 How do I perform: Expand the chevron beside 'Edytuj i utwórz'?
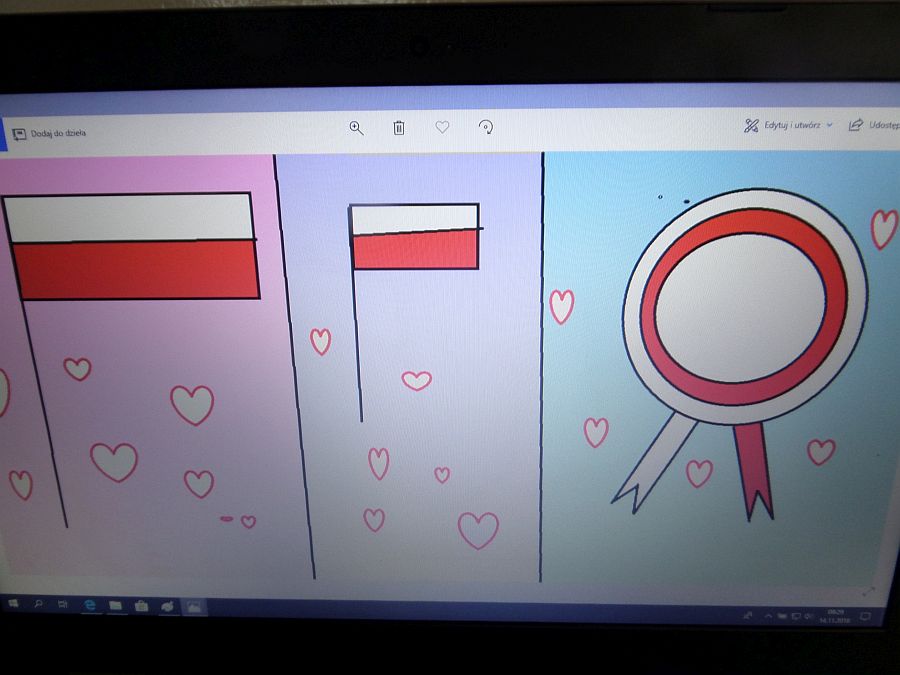click(830, 125)
